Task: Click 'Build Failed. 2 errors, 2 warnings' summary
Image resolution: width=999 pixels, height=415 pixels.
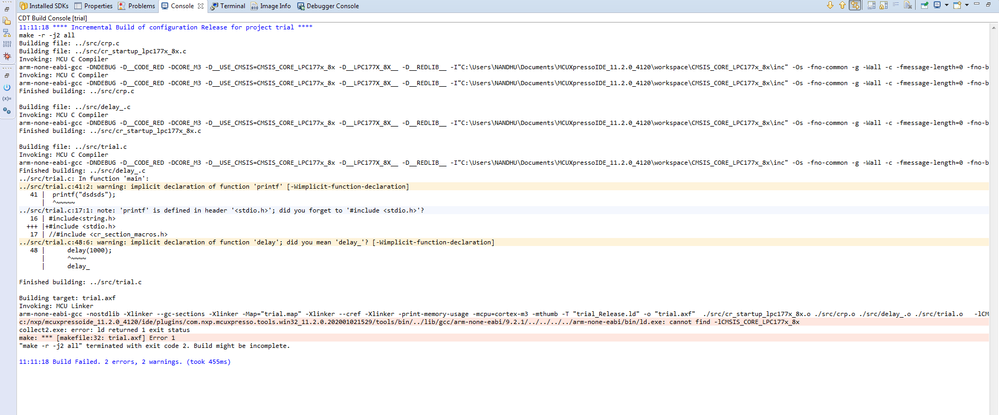Action: [x=125, y=361]
